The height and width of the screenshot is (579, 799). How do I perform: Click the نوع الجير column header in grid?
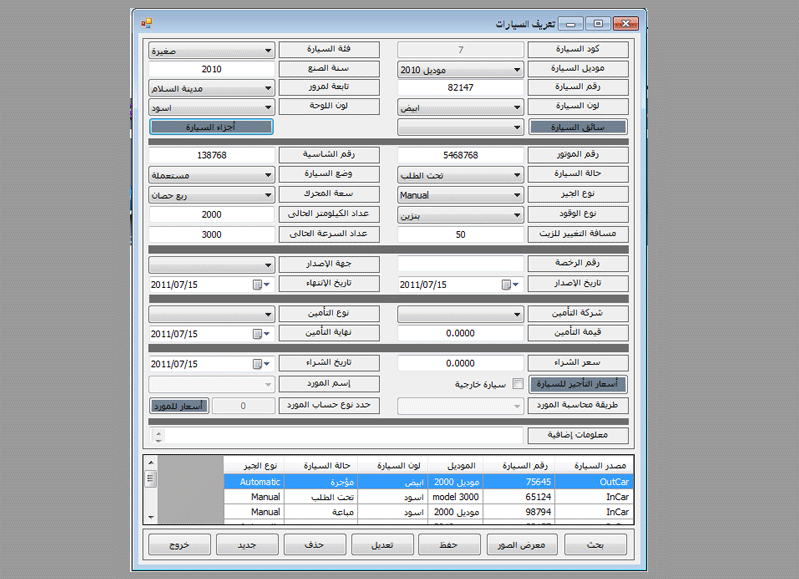click(x=255, y=466)
